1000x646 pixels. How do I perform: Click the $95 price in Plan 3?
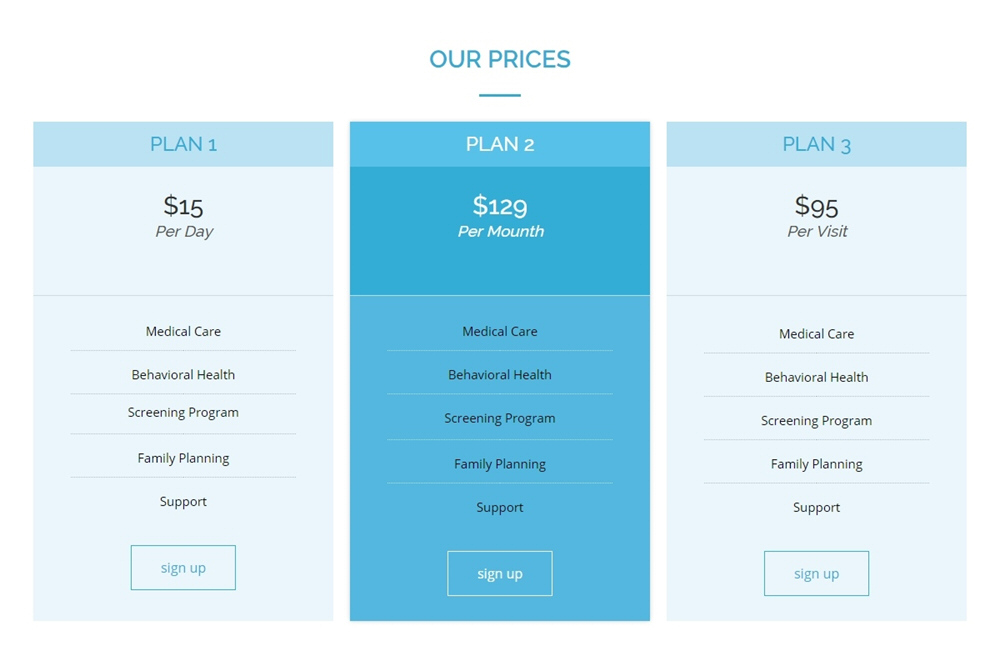pos(816,206)
